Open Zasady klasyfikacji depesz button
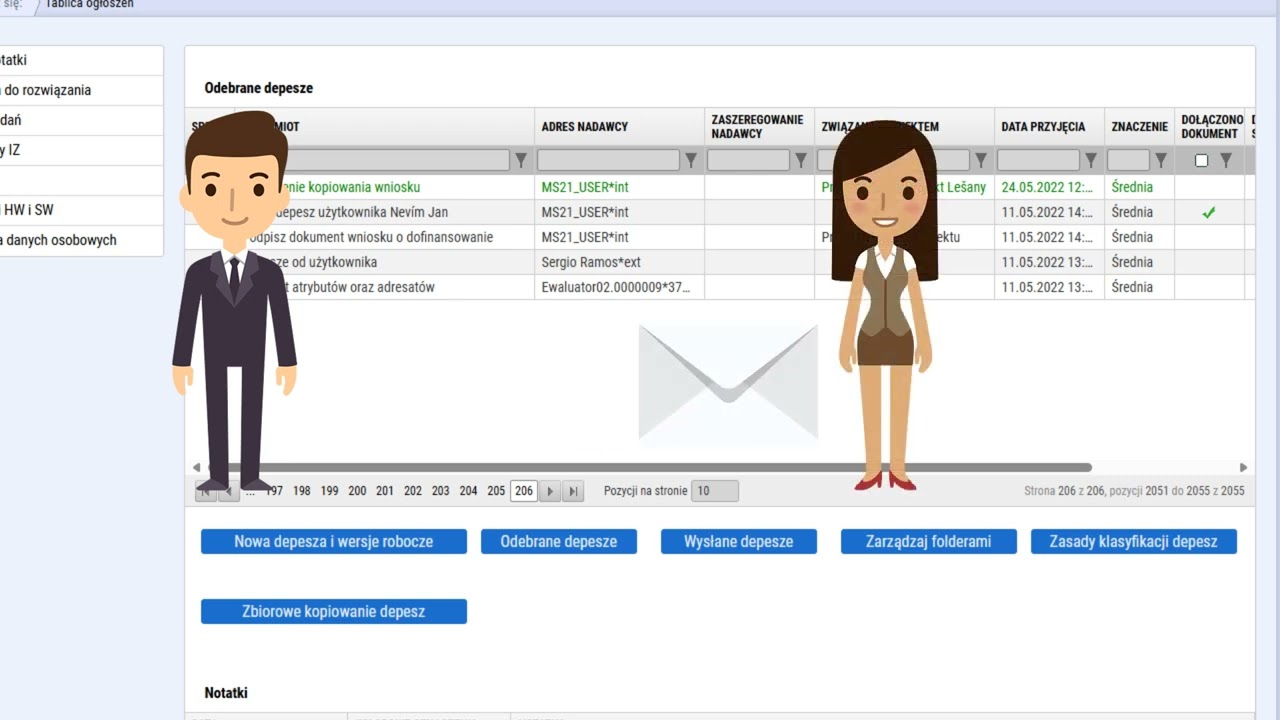Image resolution: width=1280 pixels, height=720 pixels. coord(1134,541)
